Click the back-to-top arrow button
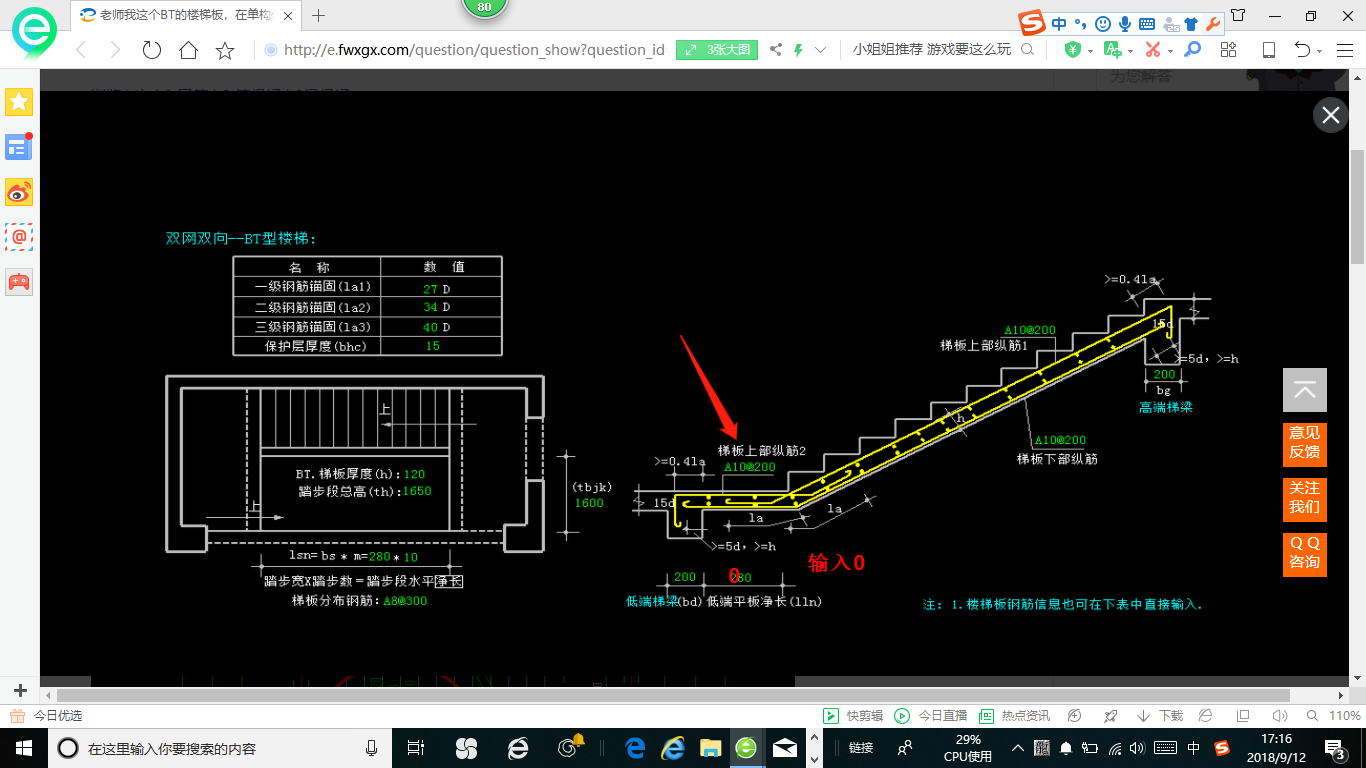Screen dimensions: 1366x768 1305,390
